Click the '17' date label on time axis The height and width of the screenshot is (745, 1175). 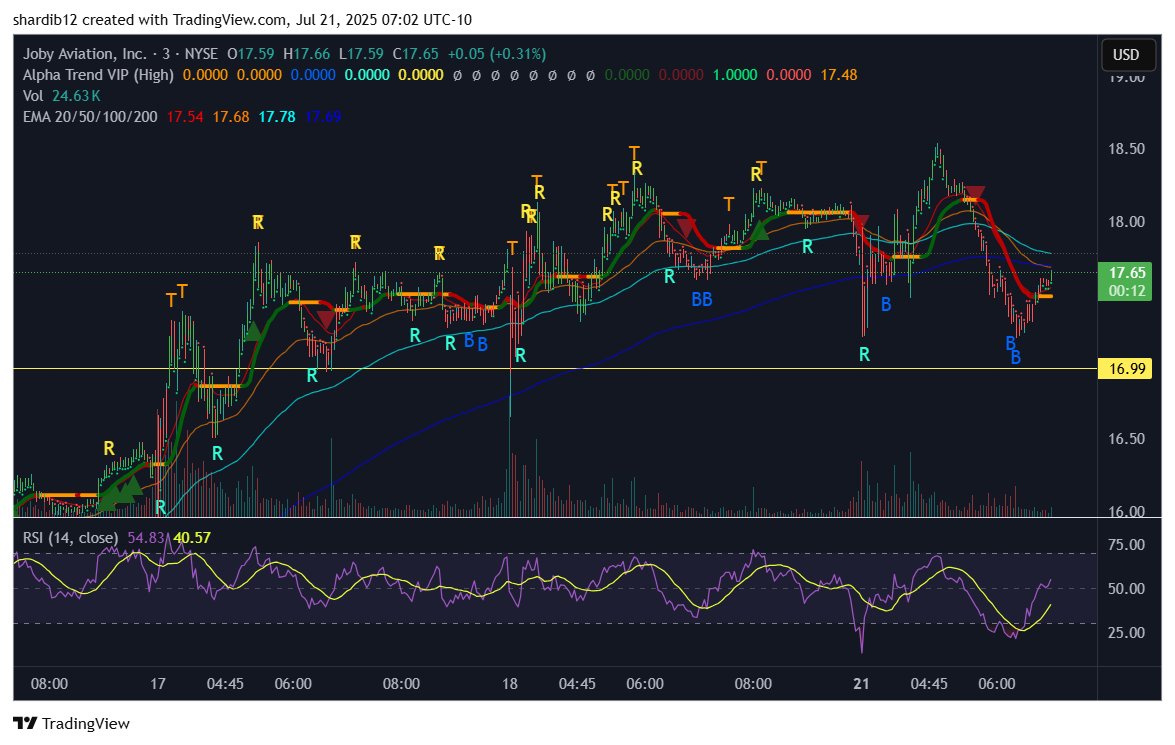click(x=157, y=684)
